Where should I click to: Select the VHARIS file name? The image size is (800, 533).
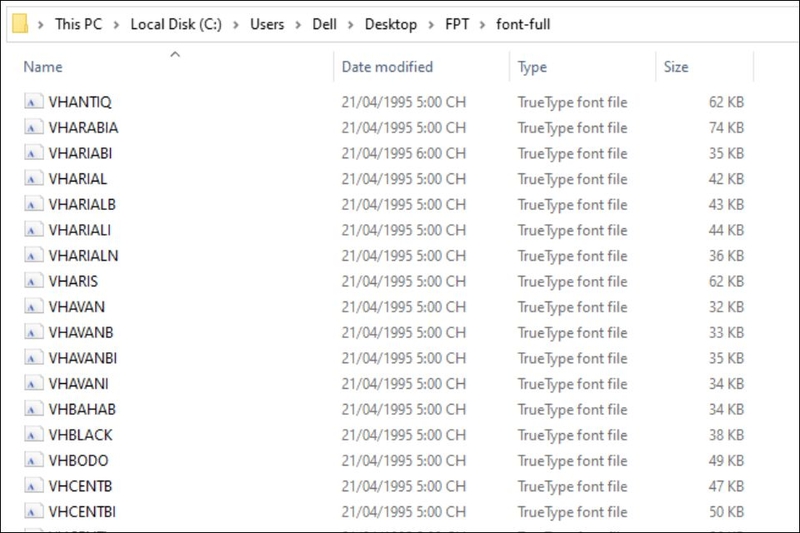coord(73,282)
